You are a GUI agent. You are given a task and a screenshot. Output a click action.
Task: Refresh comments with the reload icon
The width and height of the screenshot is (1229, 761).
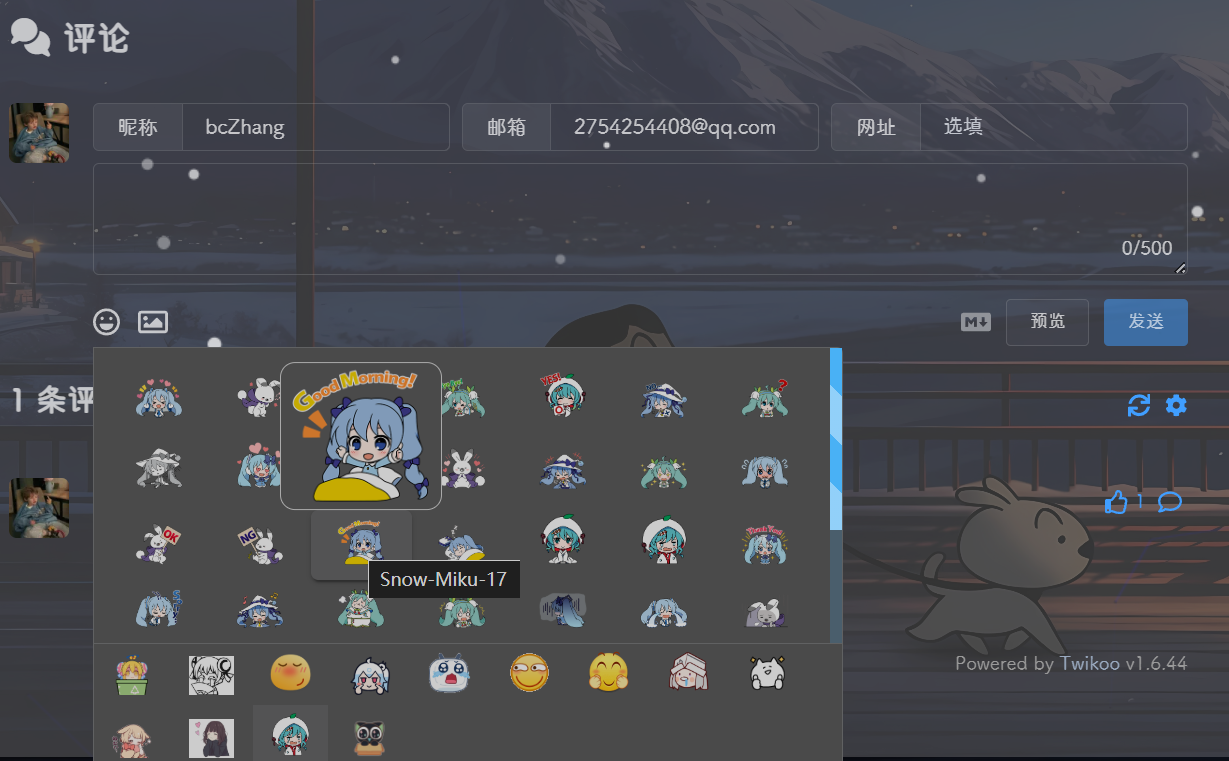point(1139,405)
